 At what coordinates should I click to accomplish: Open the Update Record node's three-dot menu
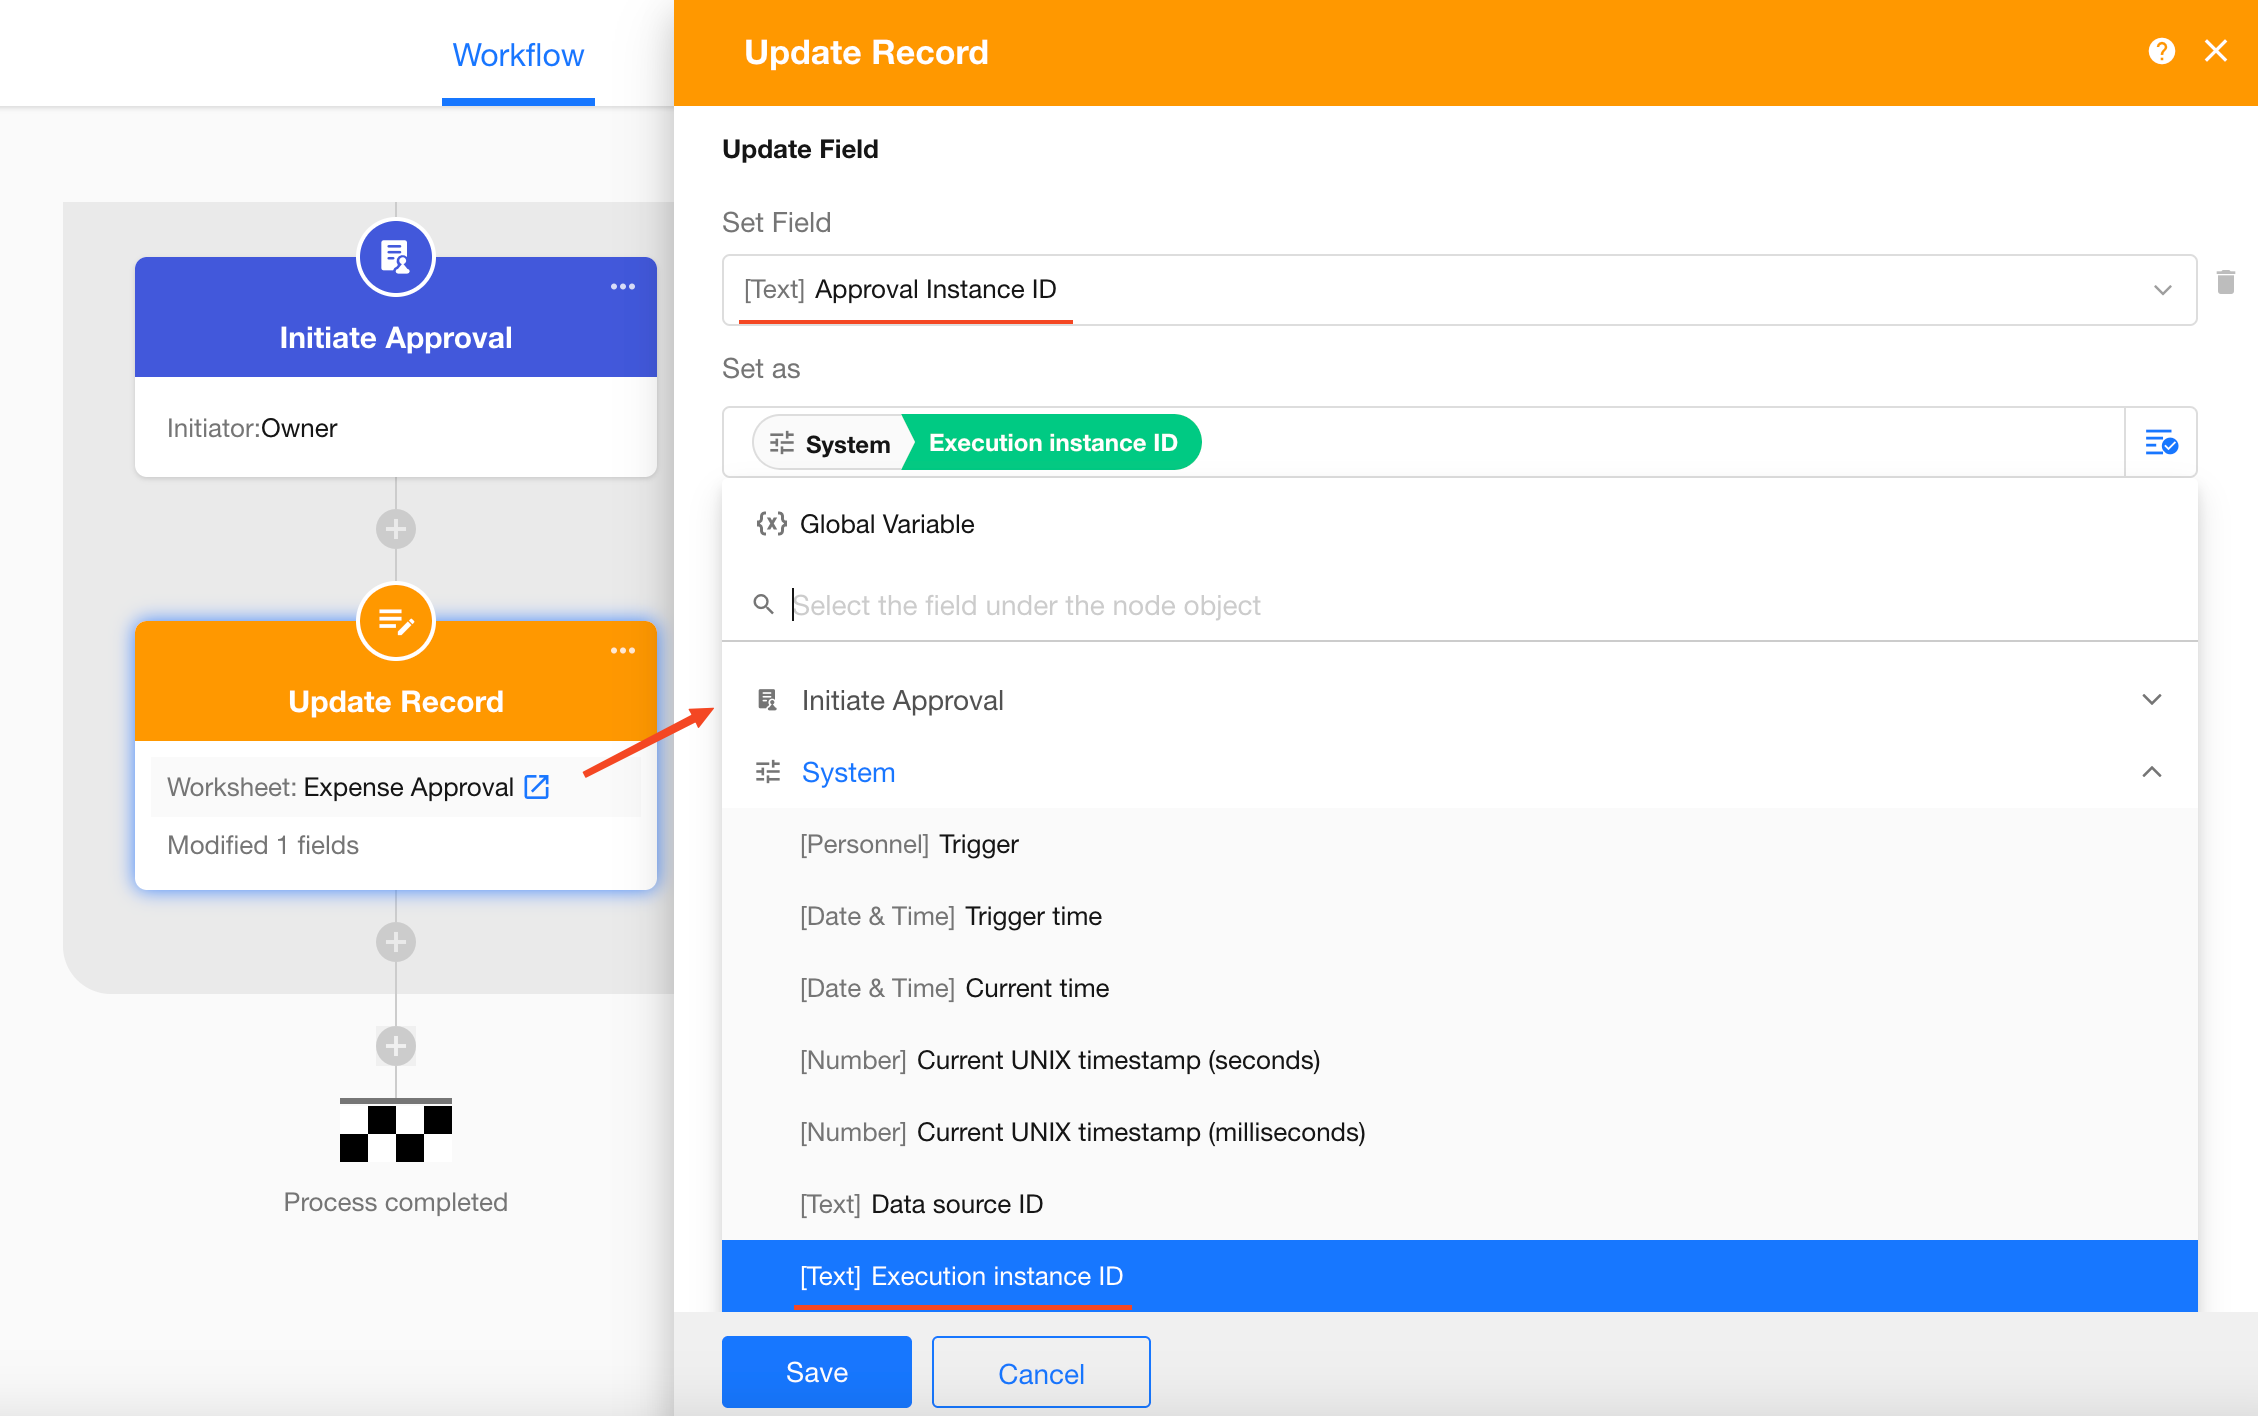622,651
